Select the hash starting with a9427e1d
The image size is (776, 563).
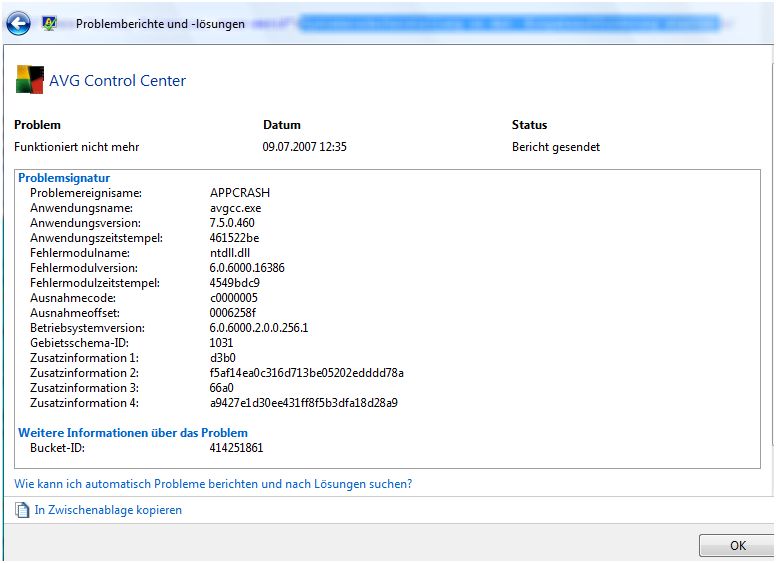304,403
